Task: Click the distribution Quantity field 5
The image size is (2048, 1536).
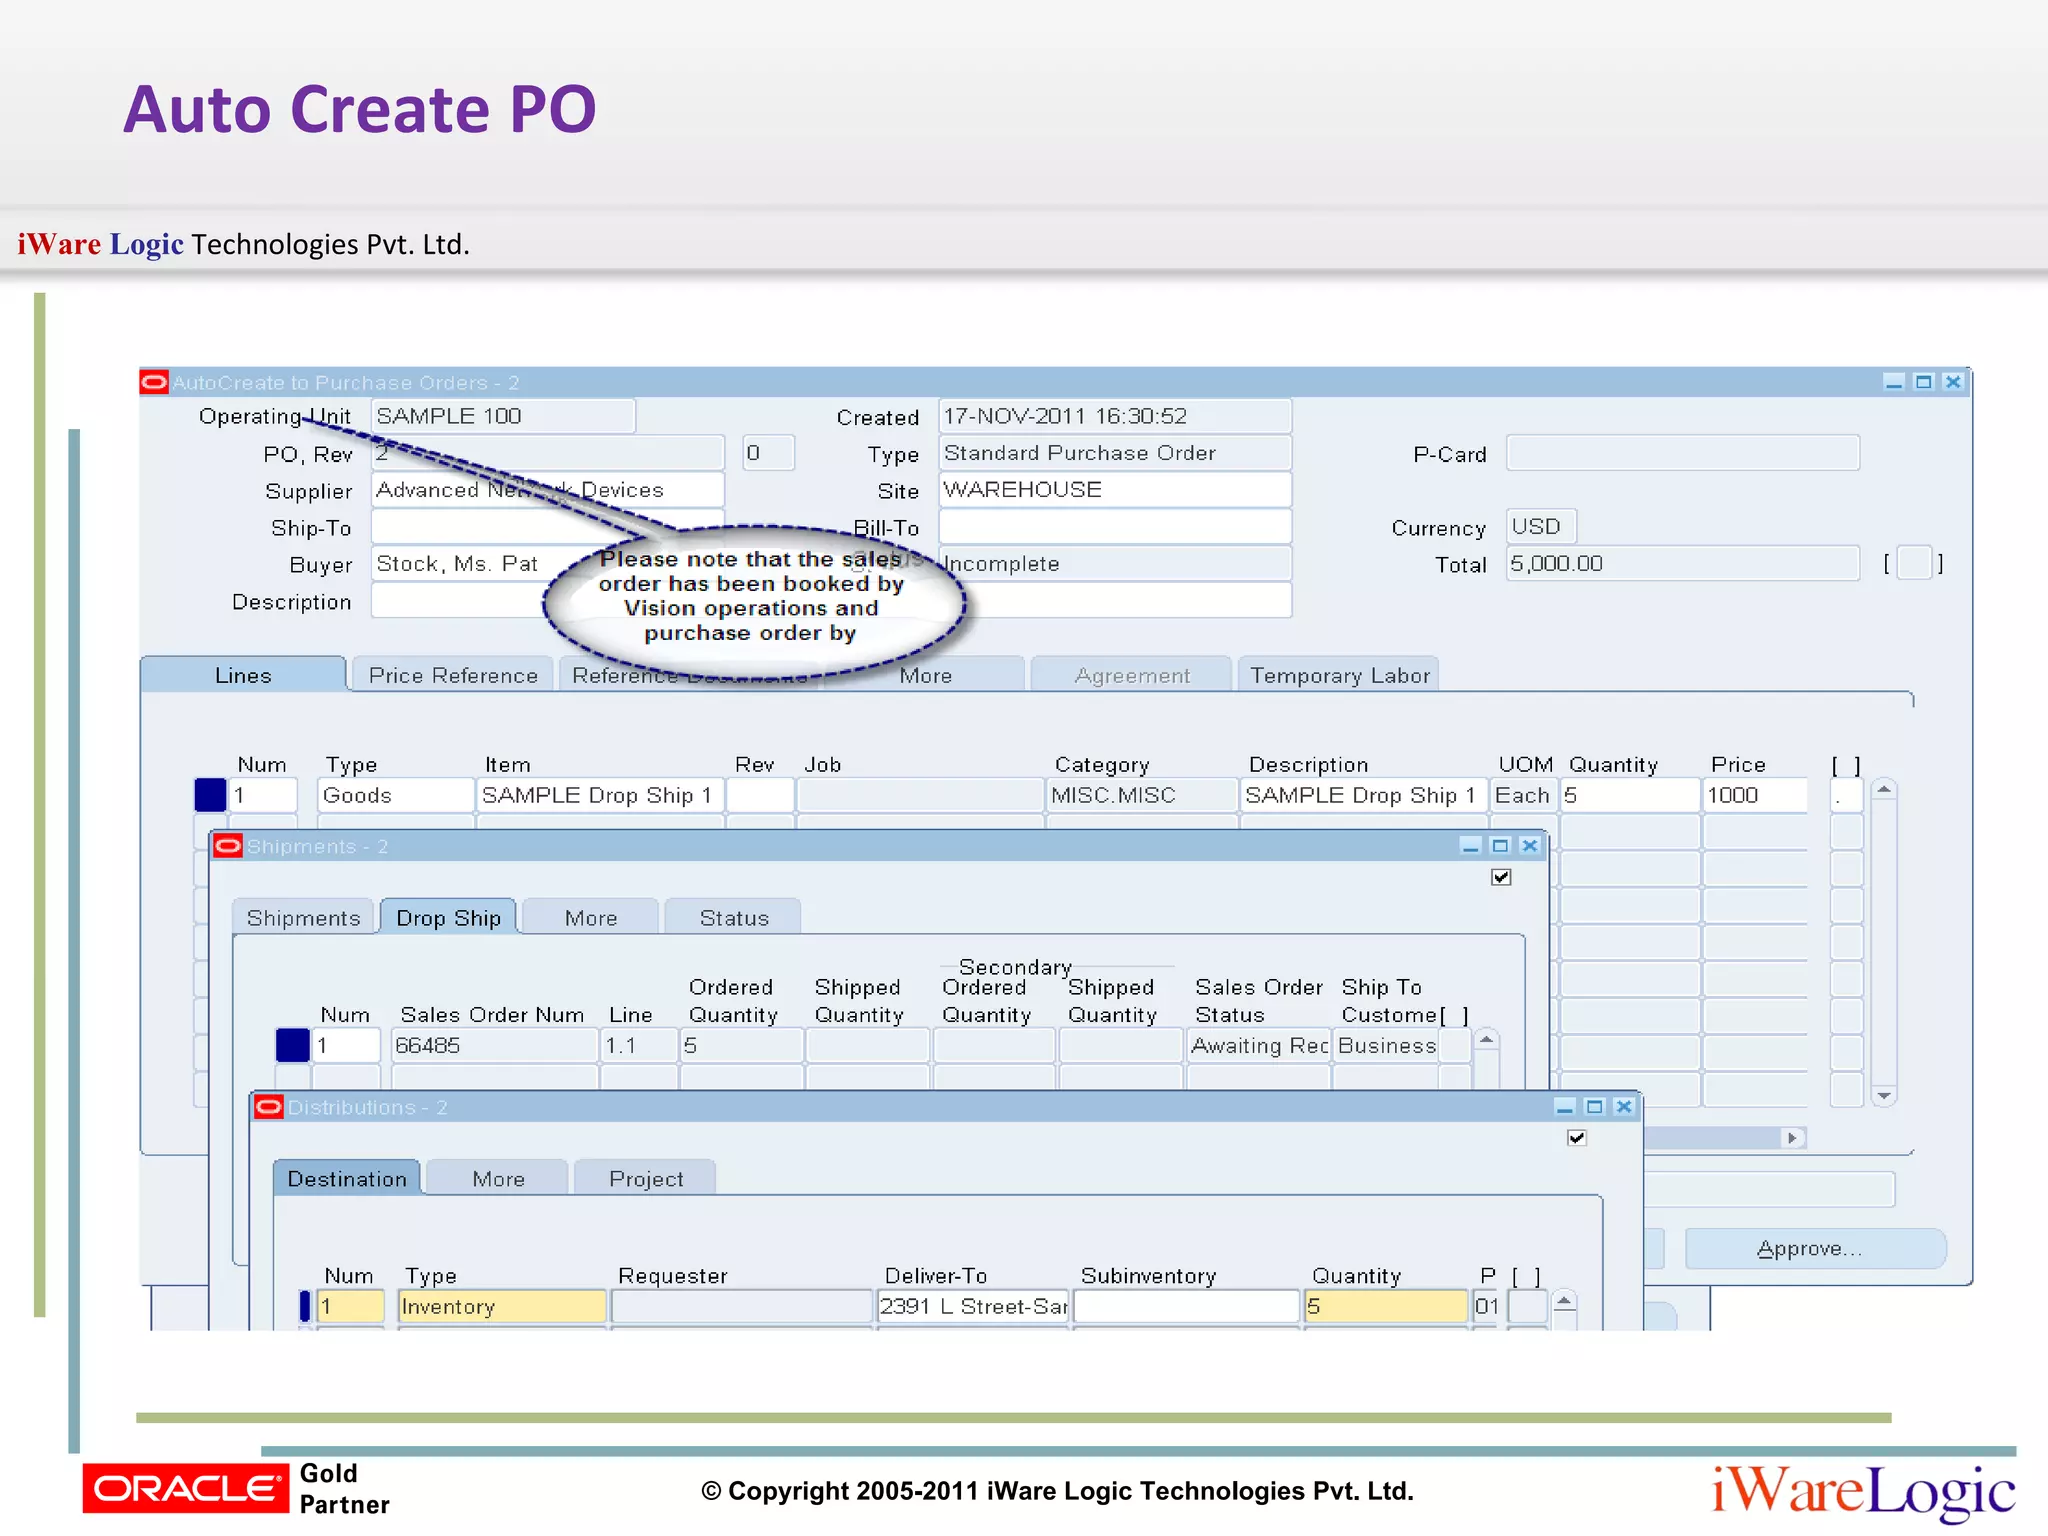Action: [x=1386, y=1306]
